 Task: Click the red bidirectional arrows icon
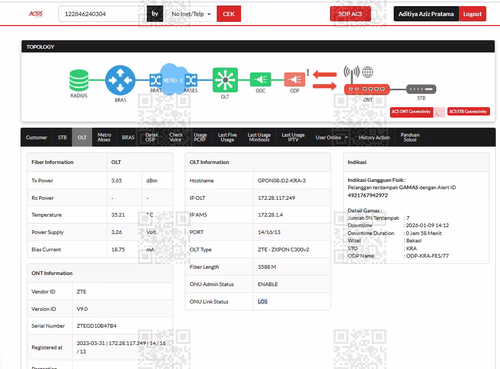tap(325, 80)
